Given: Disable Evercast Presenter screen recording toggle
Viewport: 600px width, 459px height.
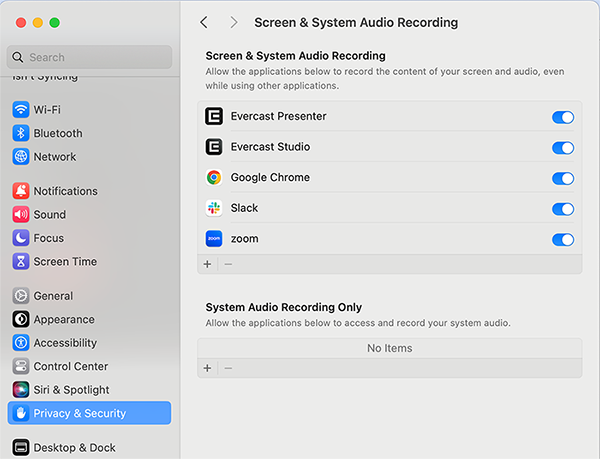Looking at the screenshot, I should click(x=563, y=117).
